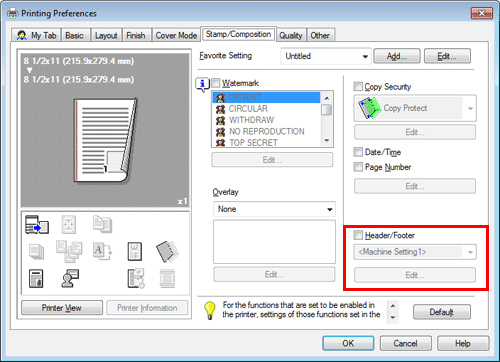Viewport: 500px width, 362px height.
Task: Click the Default button
Action: [442, 312]
